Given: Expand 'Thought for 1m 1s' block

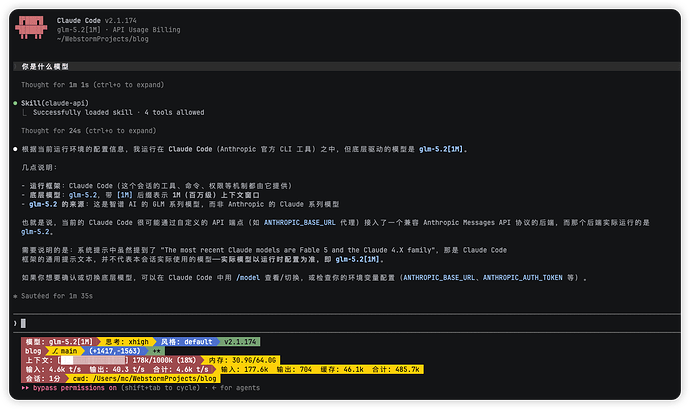Looking at the screenshot, I should (92, 85).
